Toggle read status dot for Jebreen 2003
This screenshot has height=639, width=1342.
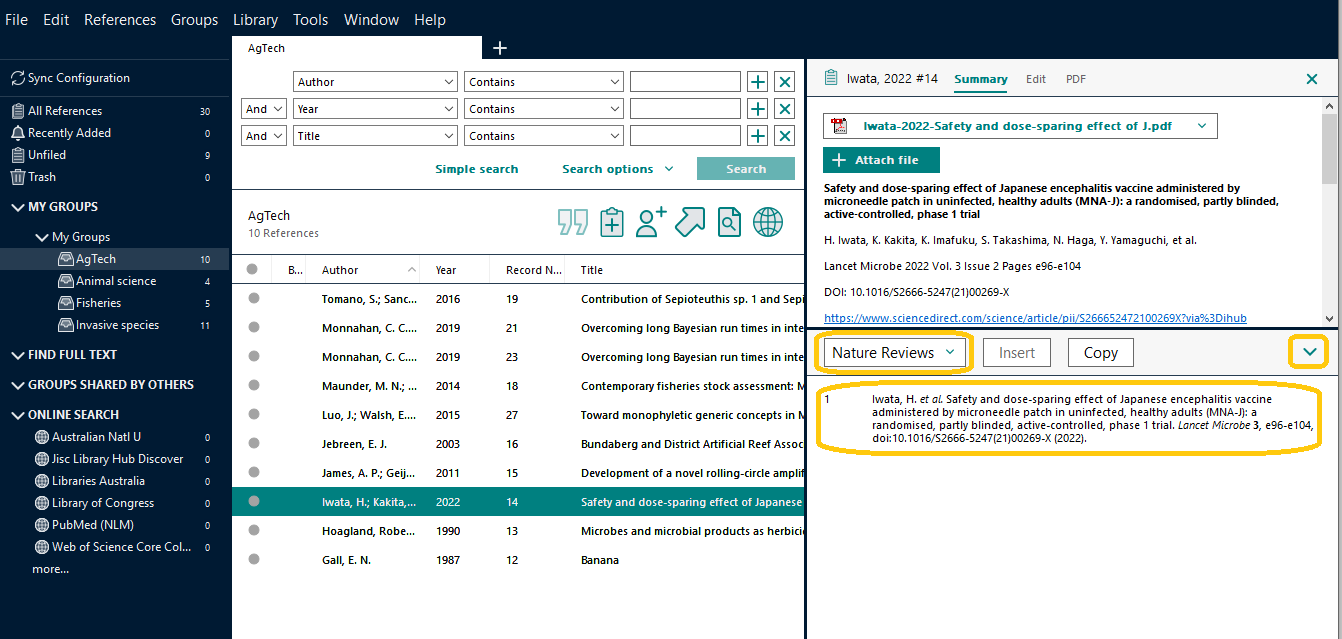click(x=254, y=443)
